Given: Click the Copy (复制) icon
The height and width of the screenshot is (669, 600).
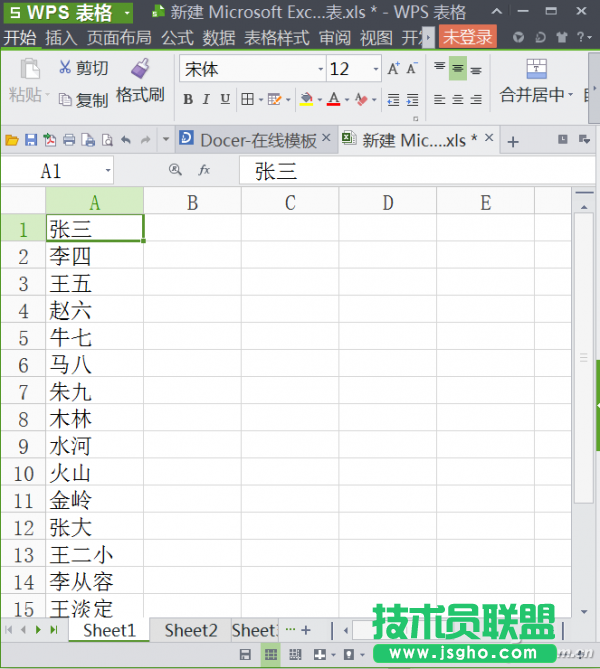Looking at the screenshot, I should pyautogui.click(x=65, y=99).
